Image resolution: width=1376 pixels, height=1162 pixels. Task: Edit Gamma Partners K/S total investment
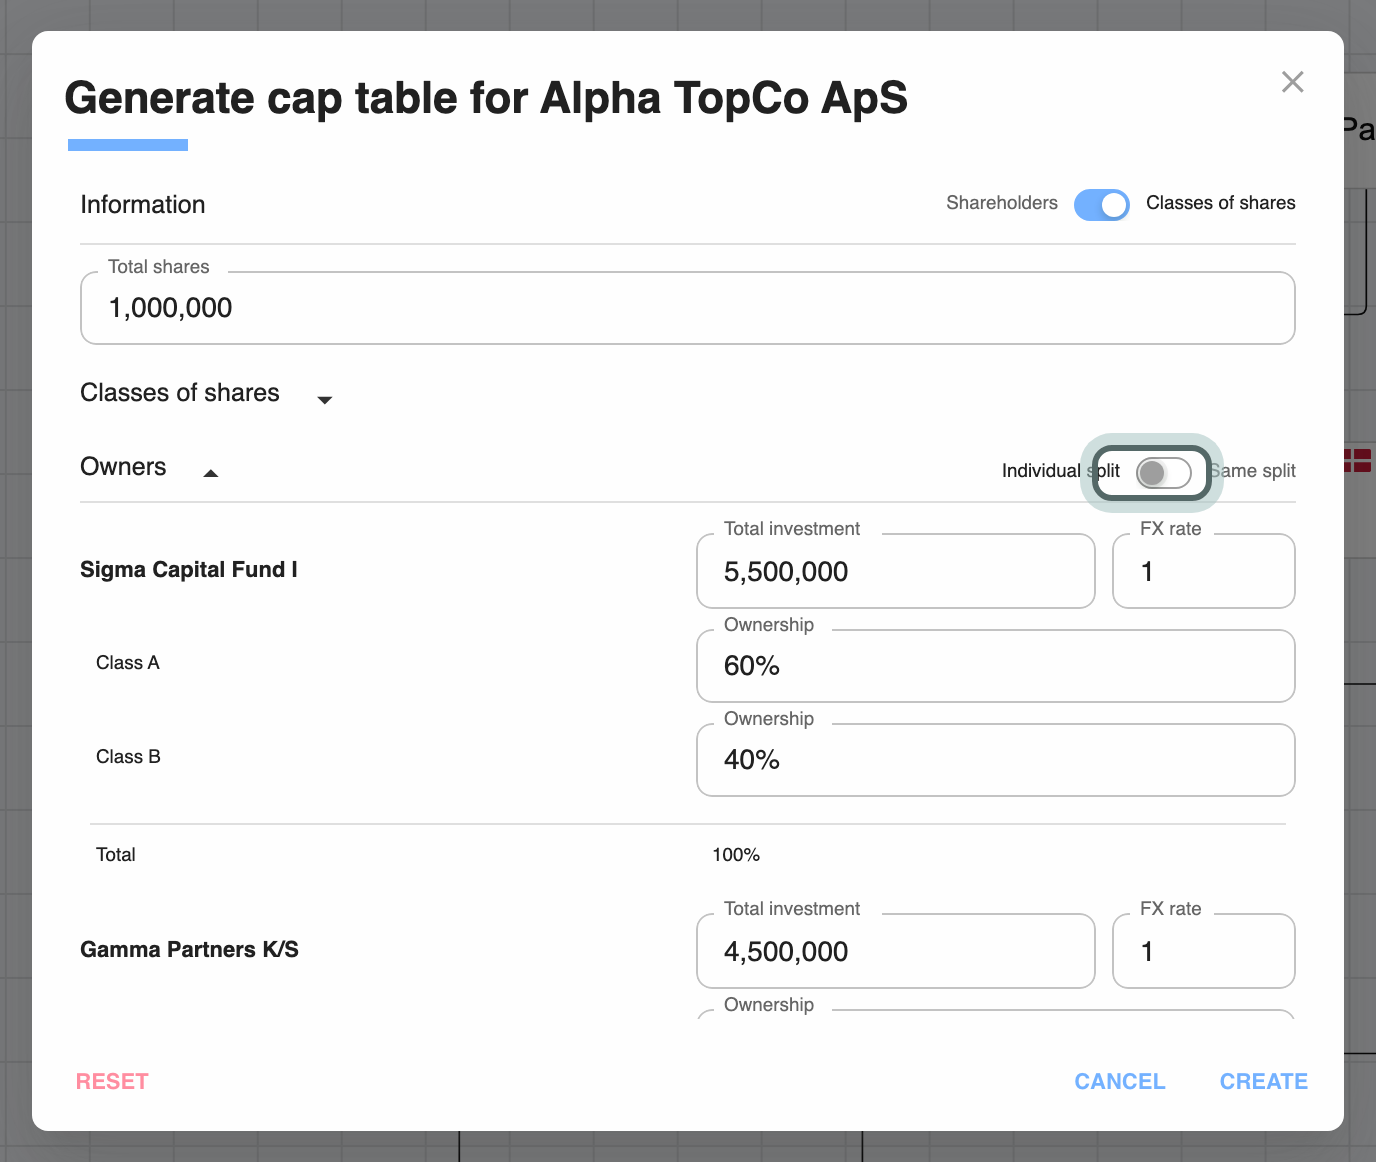click(896, 951)
